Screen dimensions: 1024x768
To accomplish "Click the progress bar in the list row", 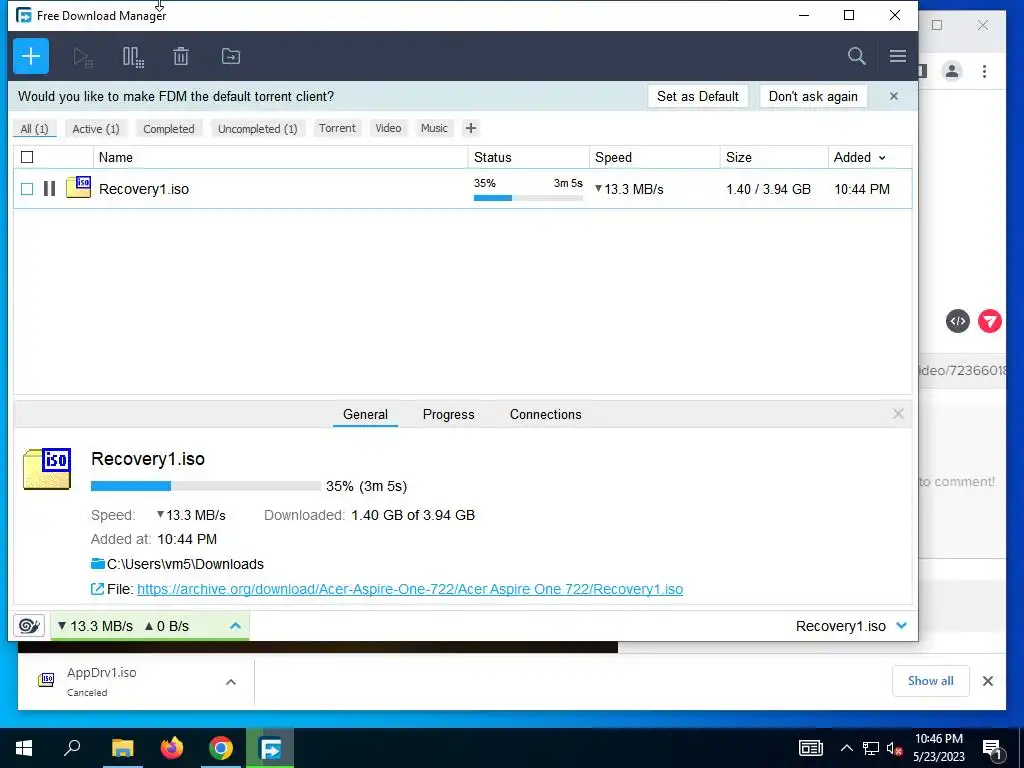I will [528, 198].
